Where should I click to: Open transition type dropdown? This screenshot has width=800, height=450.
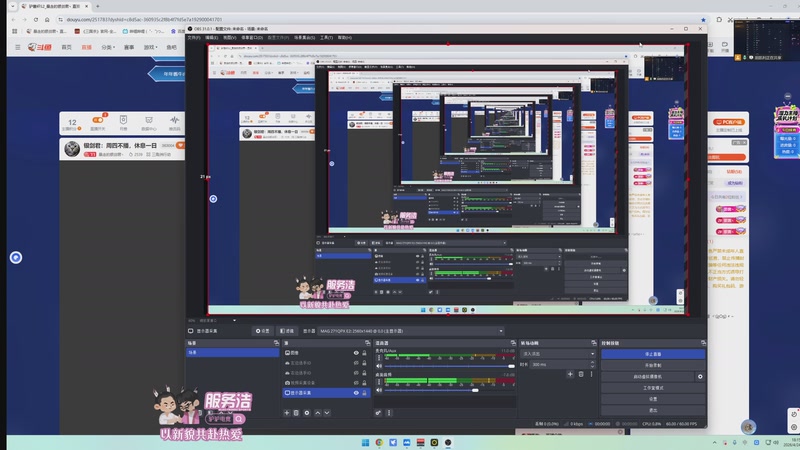pyautogui.click(x=558, y=354)
